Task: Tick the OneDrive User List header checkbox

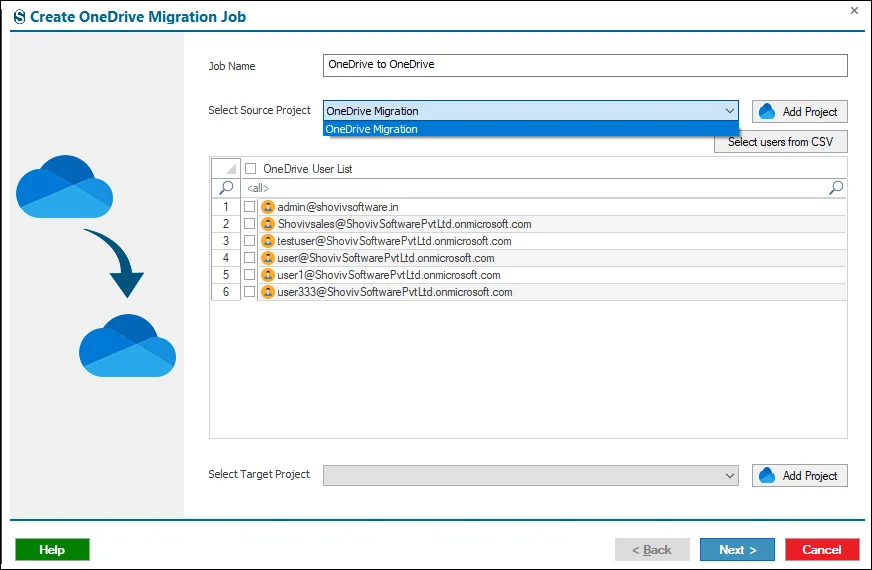Action: [x=251, y=168]
